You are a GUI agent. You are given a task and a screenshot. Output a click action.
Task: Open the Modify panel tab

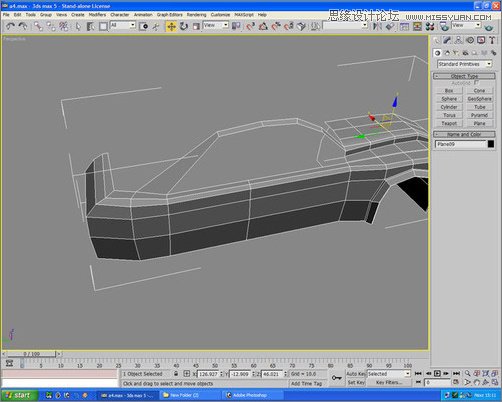[x=447, y=41]
